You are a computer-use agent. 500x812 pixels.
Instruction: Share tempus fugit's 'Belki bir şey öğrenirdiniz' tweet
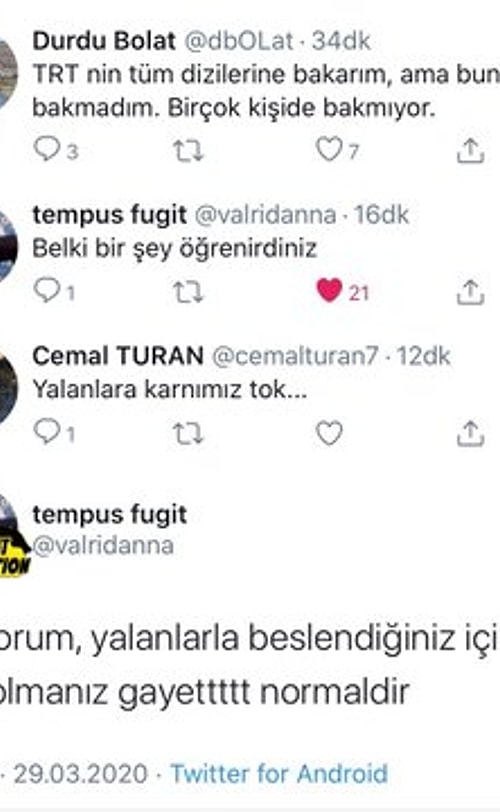(470, 292)
